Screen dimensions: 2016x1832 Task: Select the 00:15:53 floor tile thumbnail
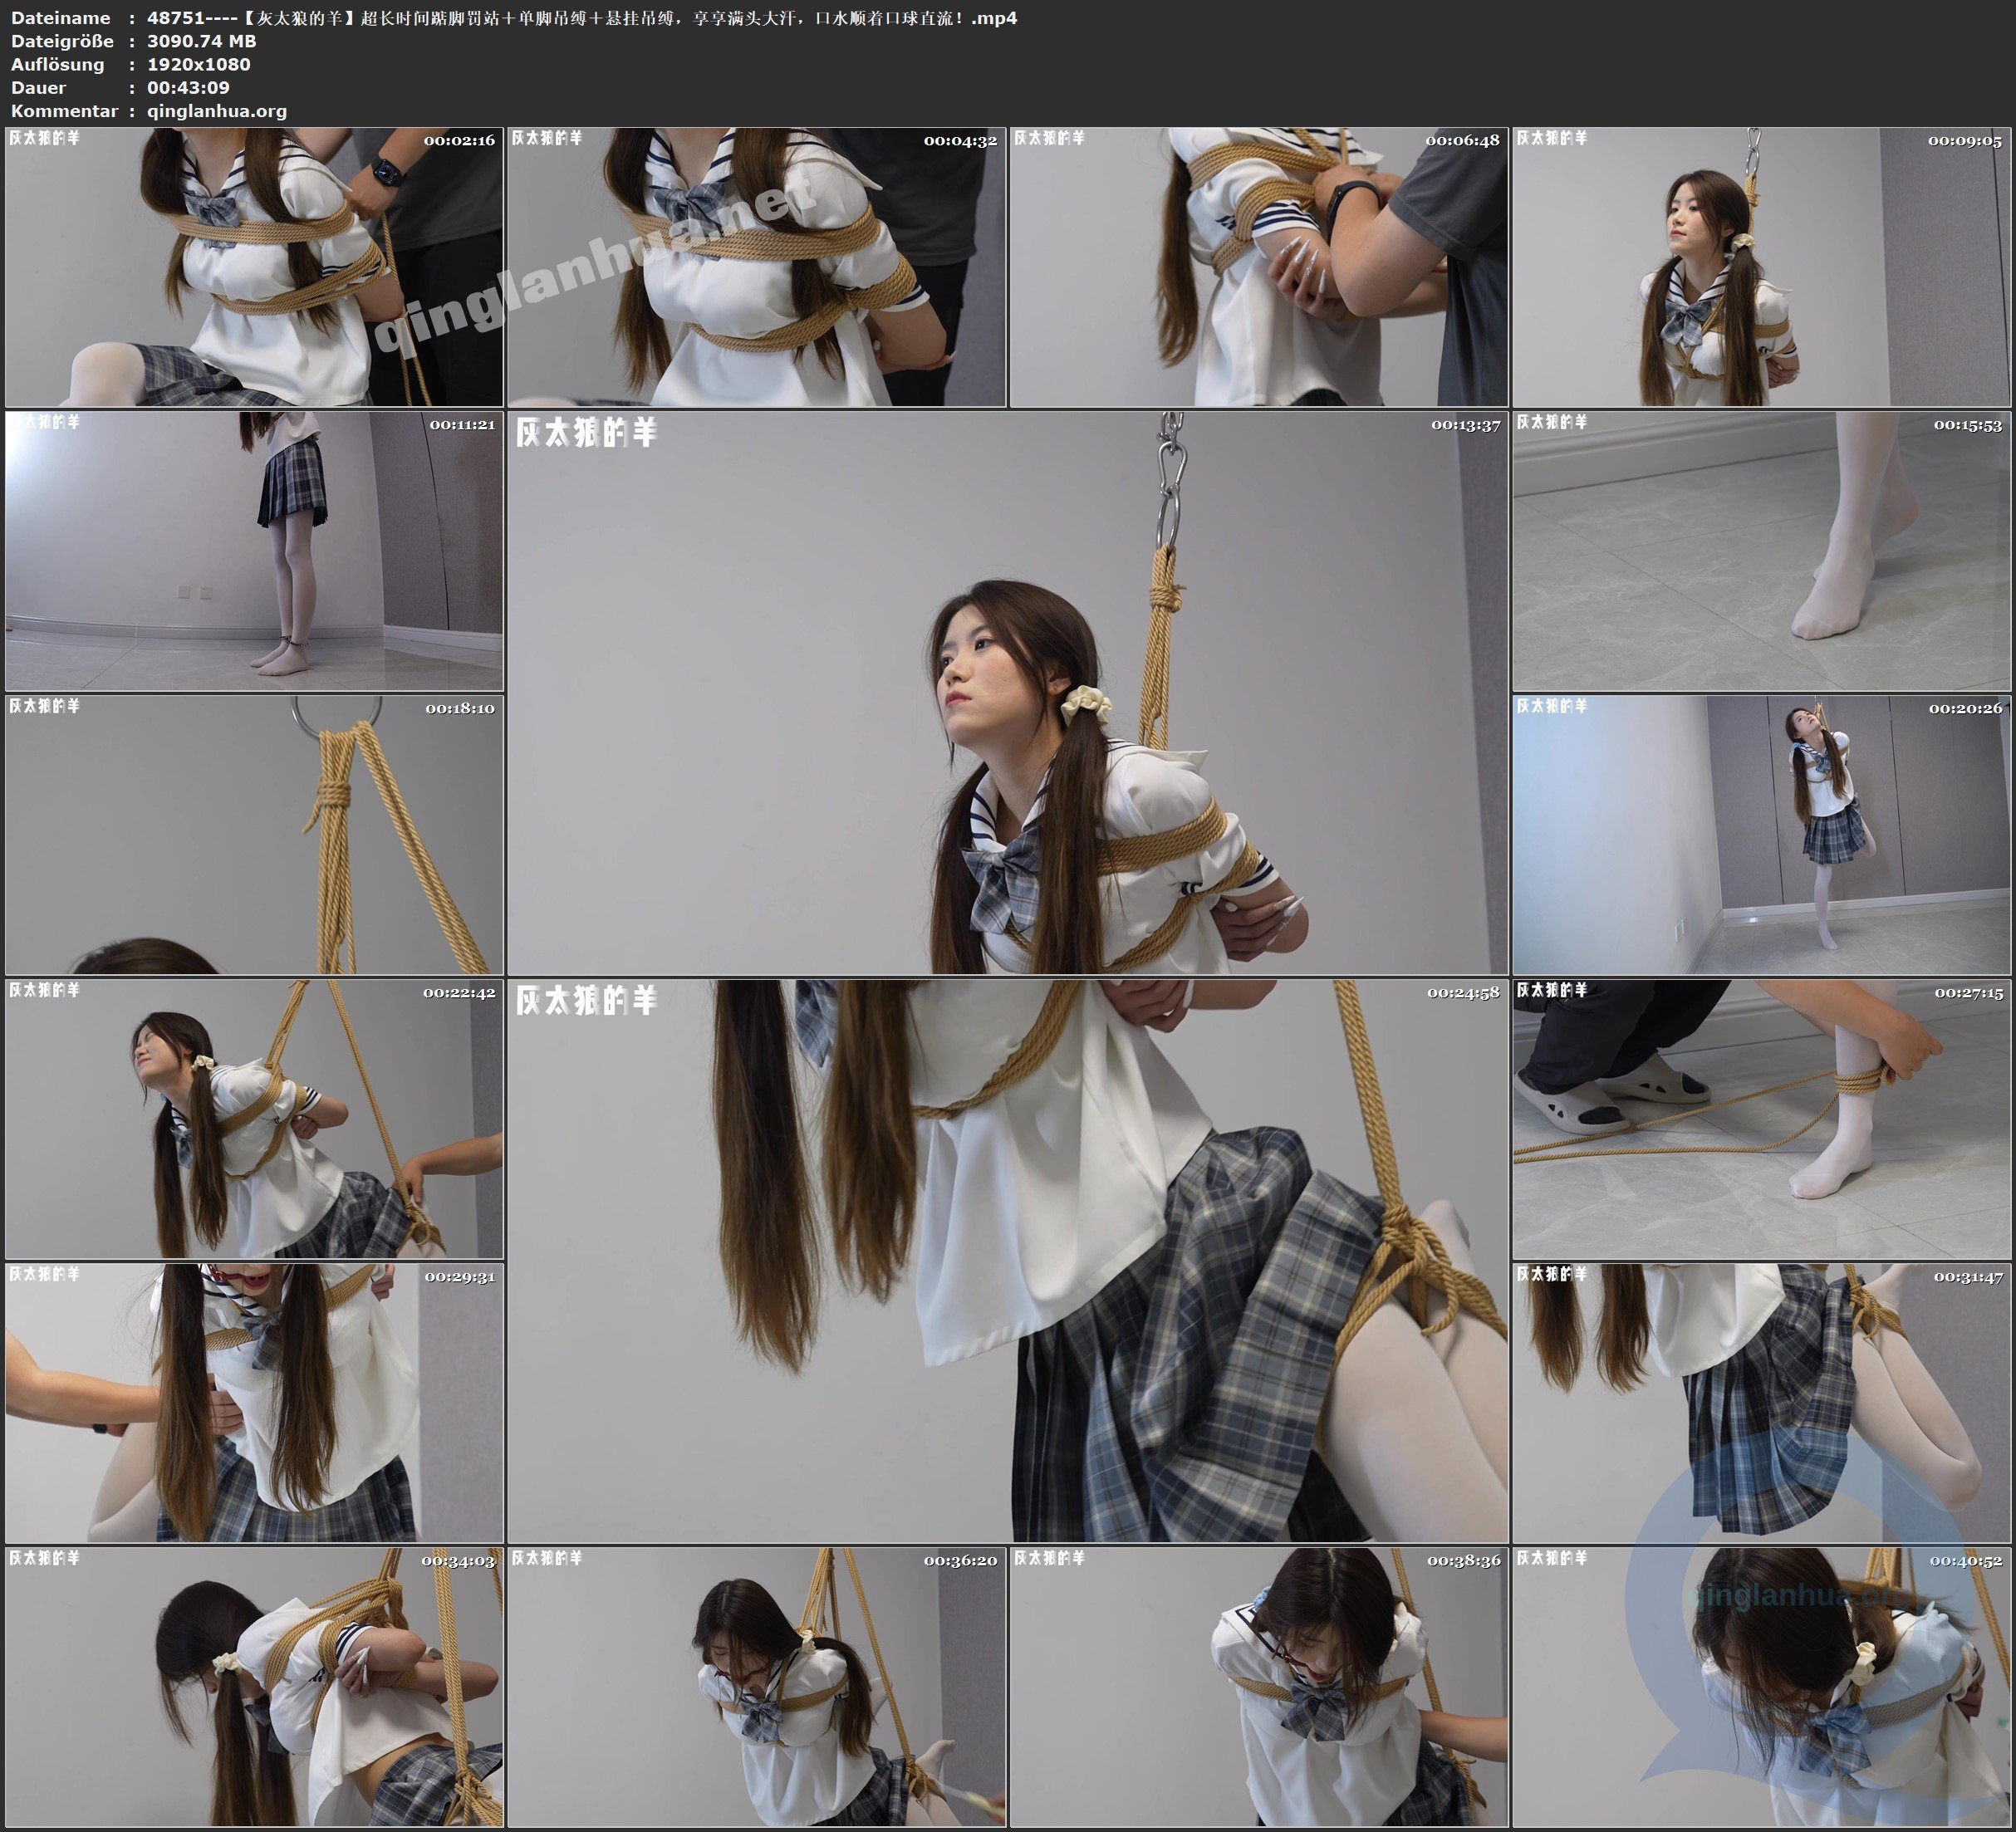coord(1761,551)
